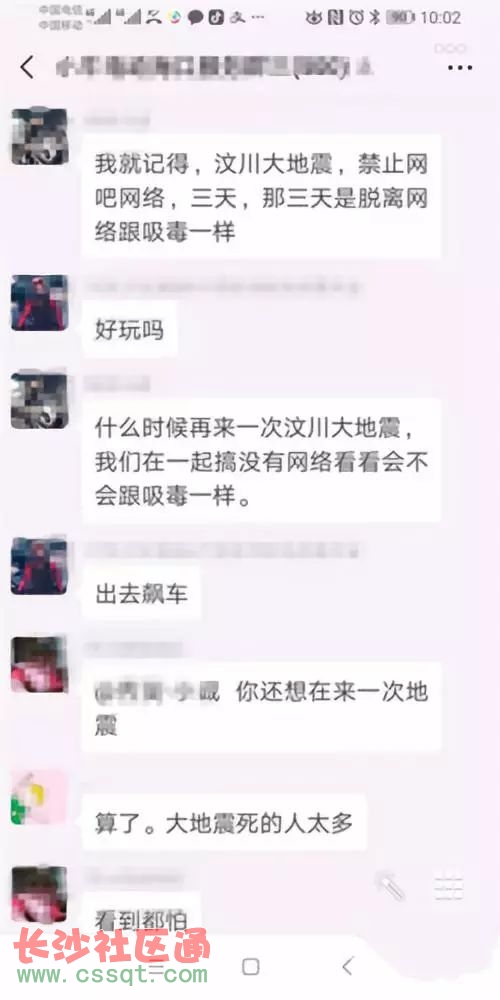
Task: Tap the avatar beside the 出去飙车 message
Action: tap(39, 566)
